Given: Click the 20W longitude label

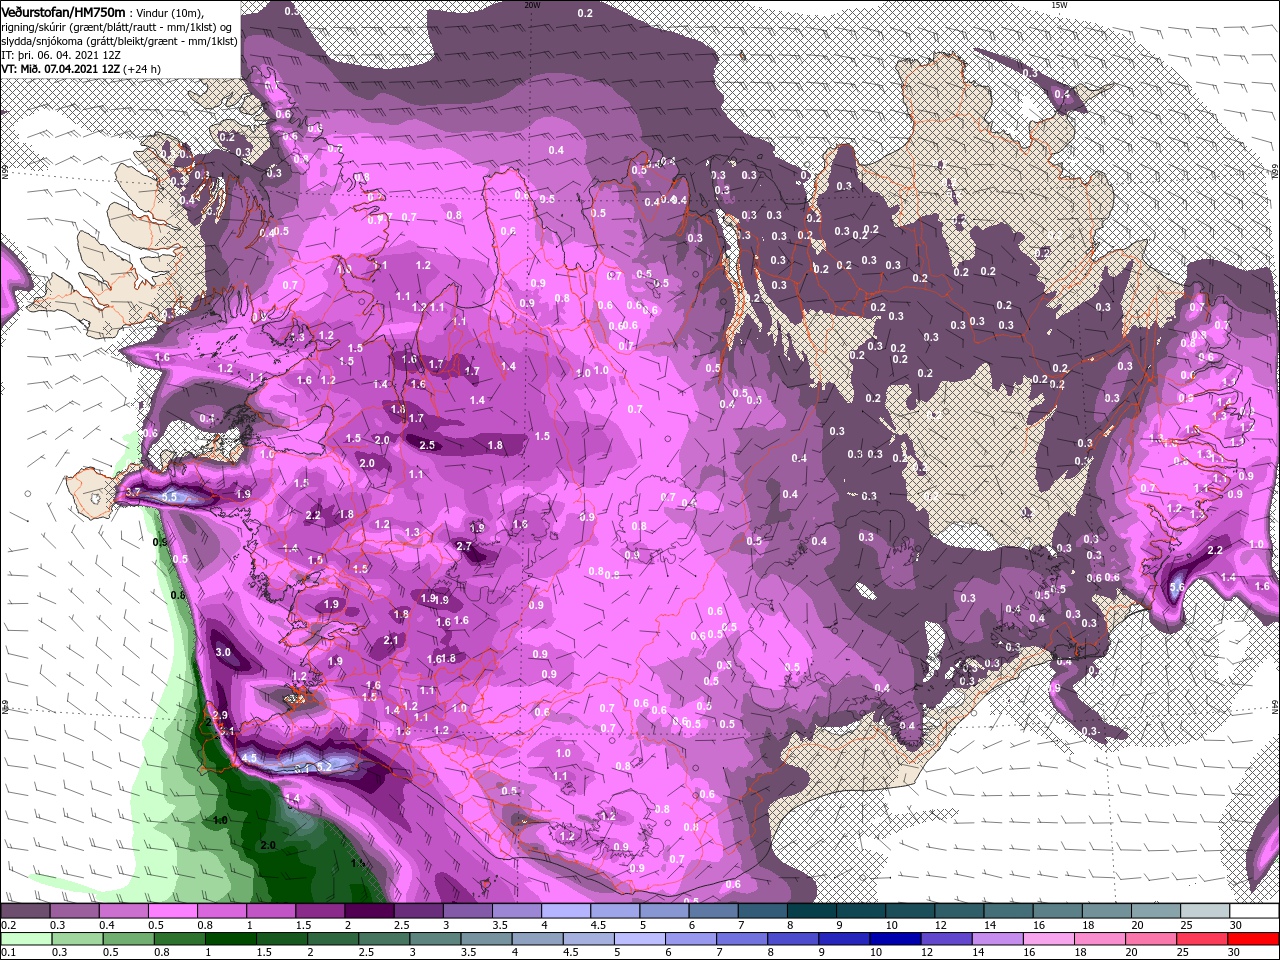Looking at the screenshot, I should [x=532, y=5].
